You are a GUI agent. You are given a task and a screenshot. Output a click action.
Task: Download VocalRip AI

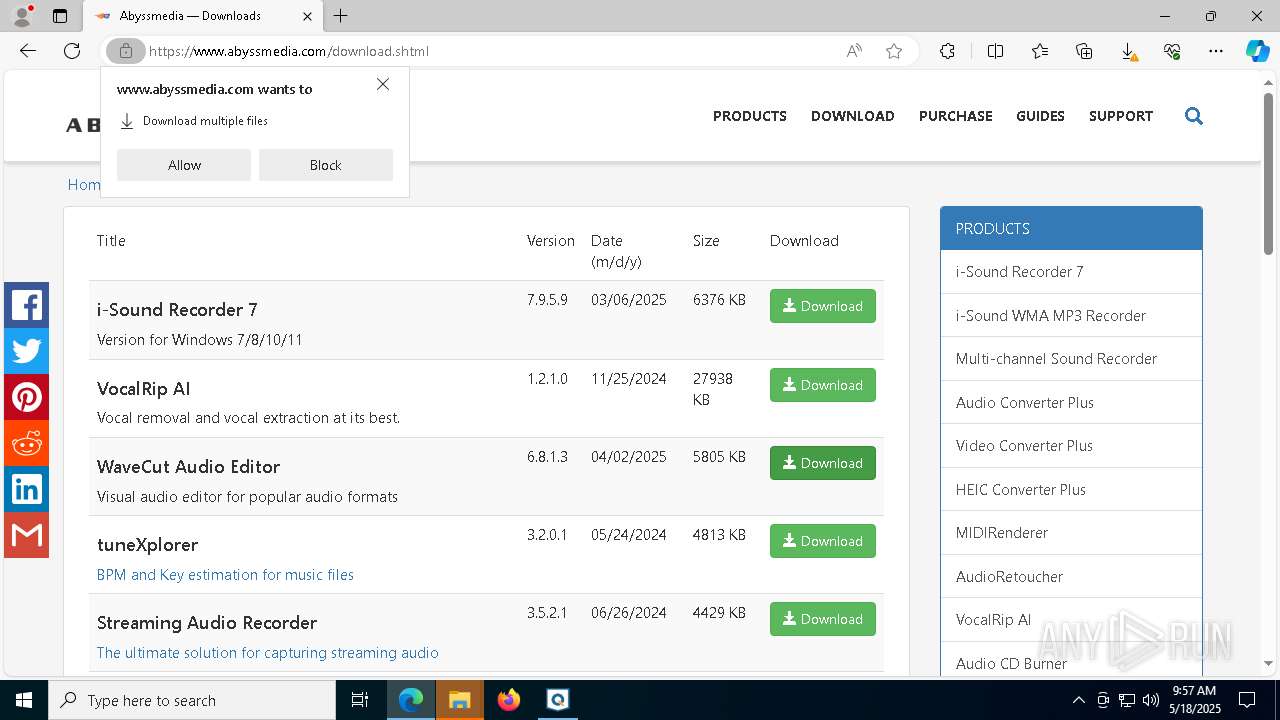823,385
